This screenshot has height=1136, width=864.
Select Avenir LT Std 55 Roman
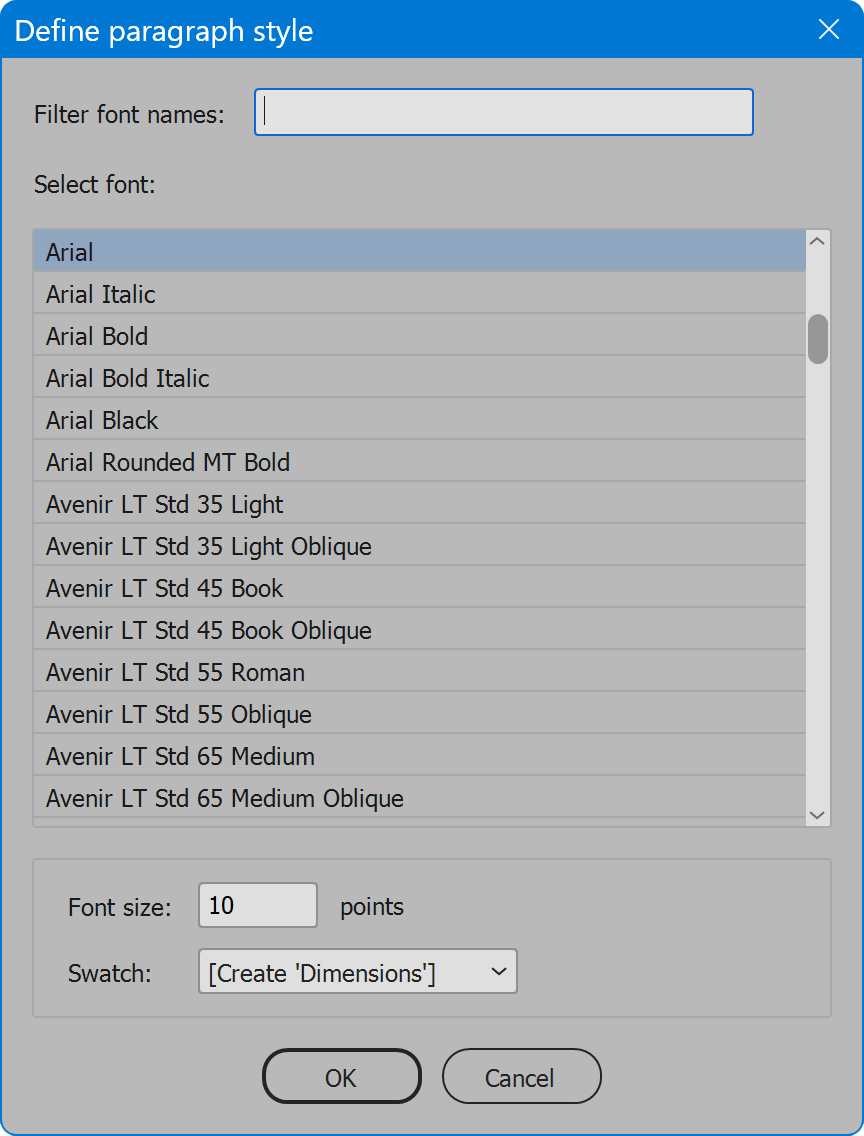click(x=419, y=672)
